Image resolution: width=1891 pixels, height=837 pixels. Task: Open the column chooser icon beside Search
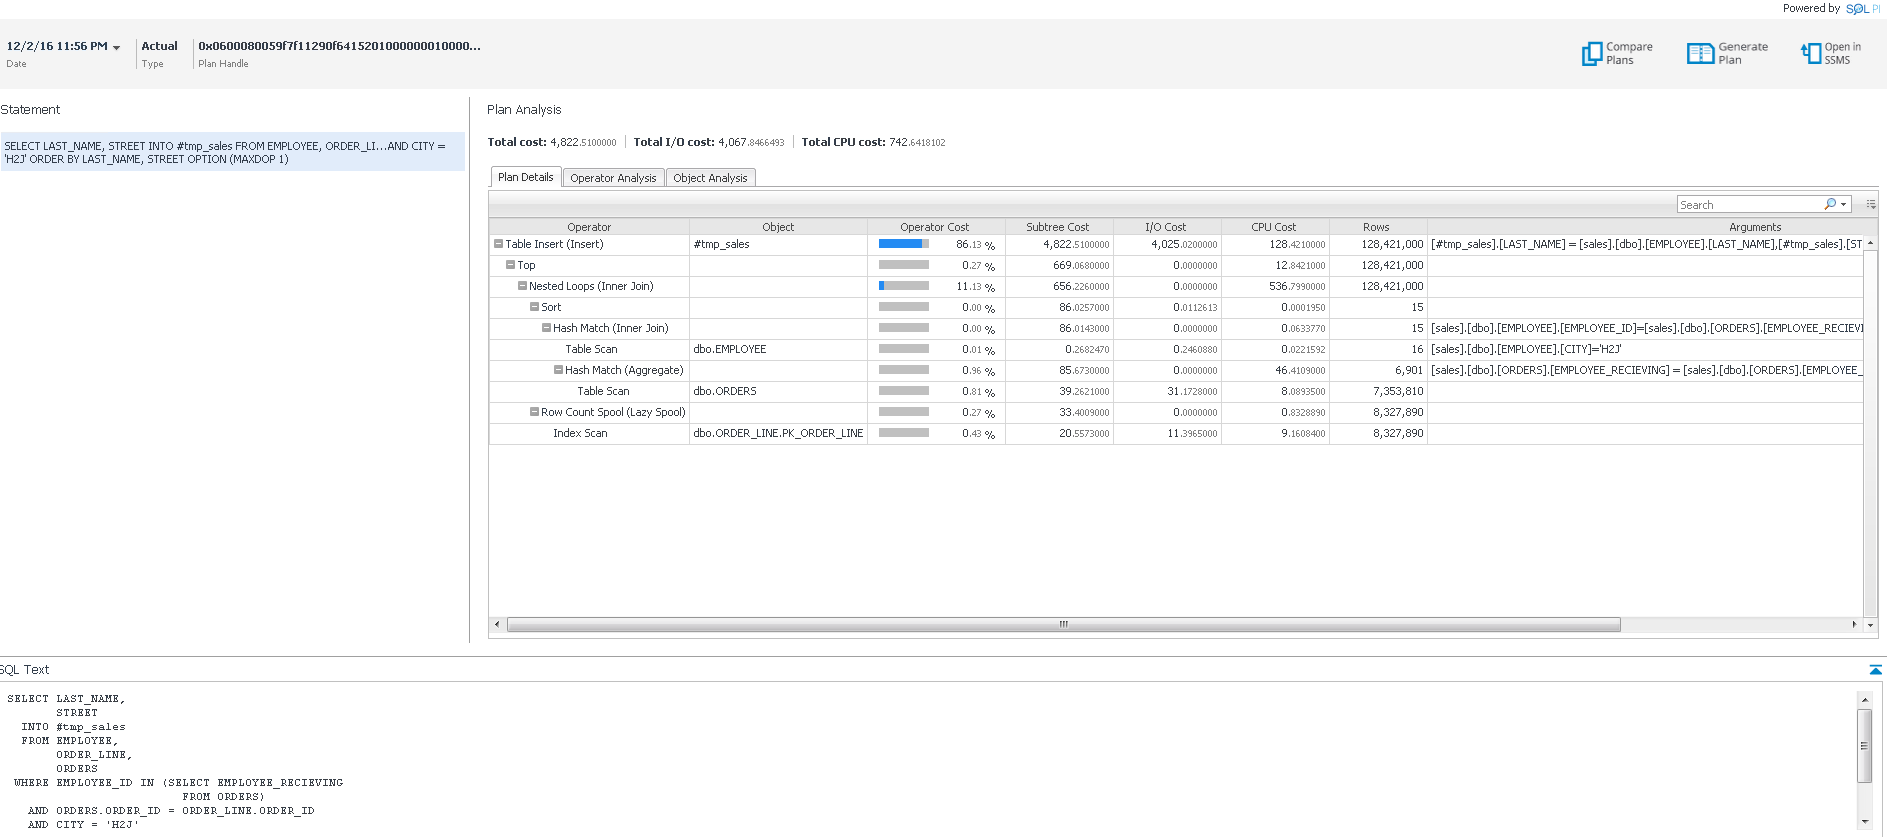[1871, 204]
